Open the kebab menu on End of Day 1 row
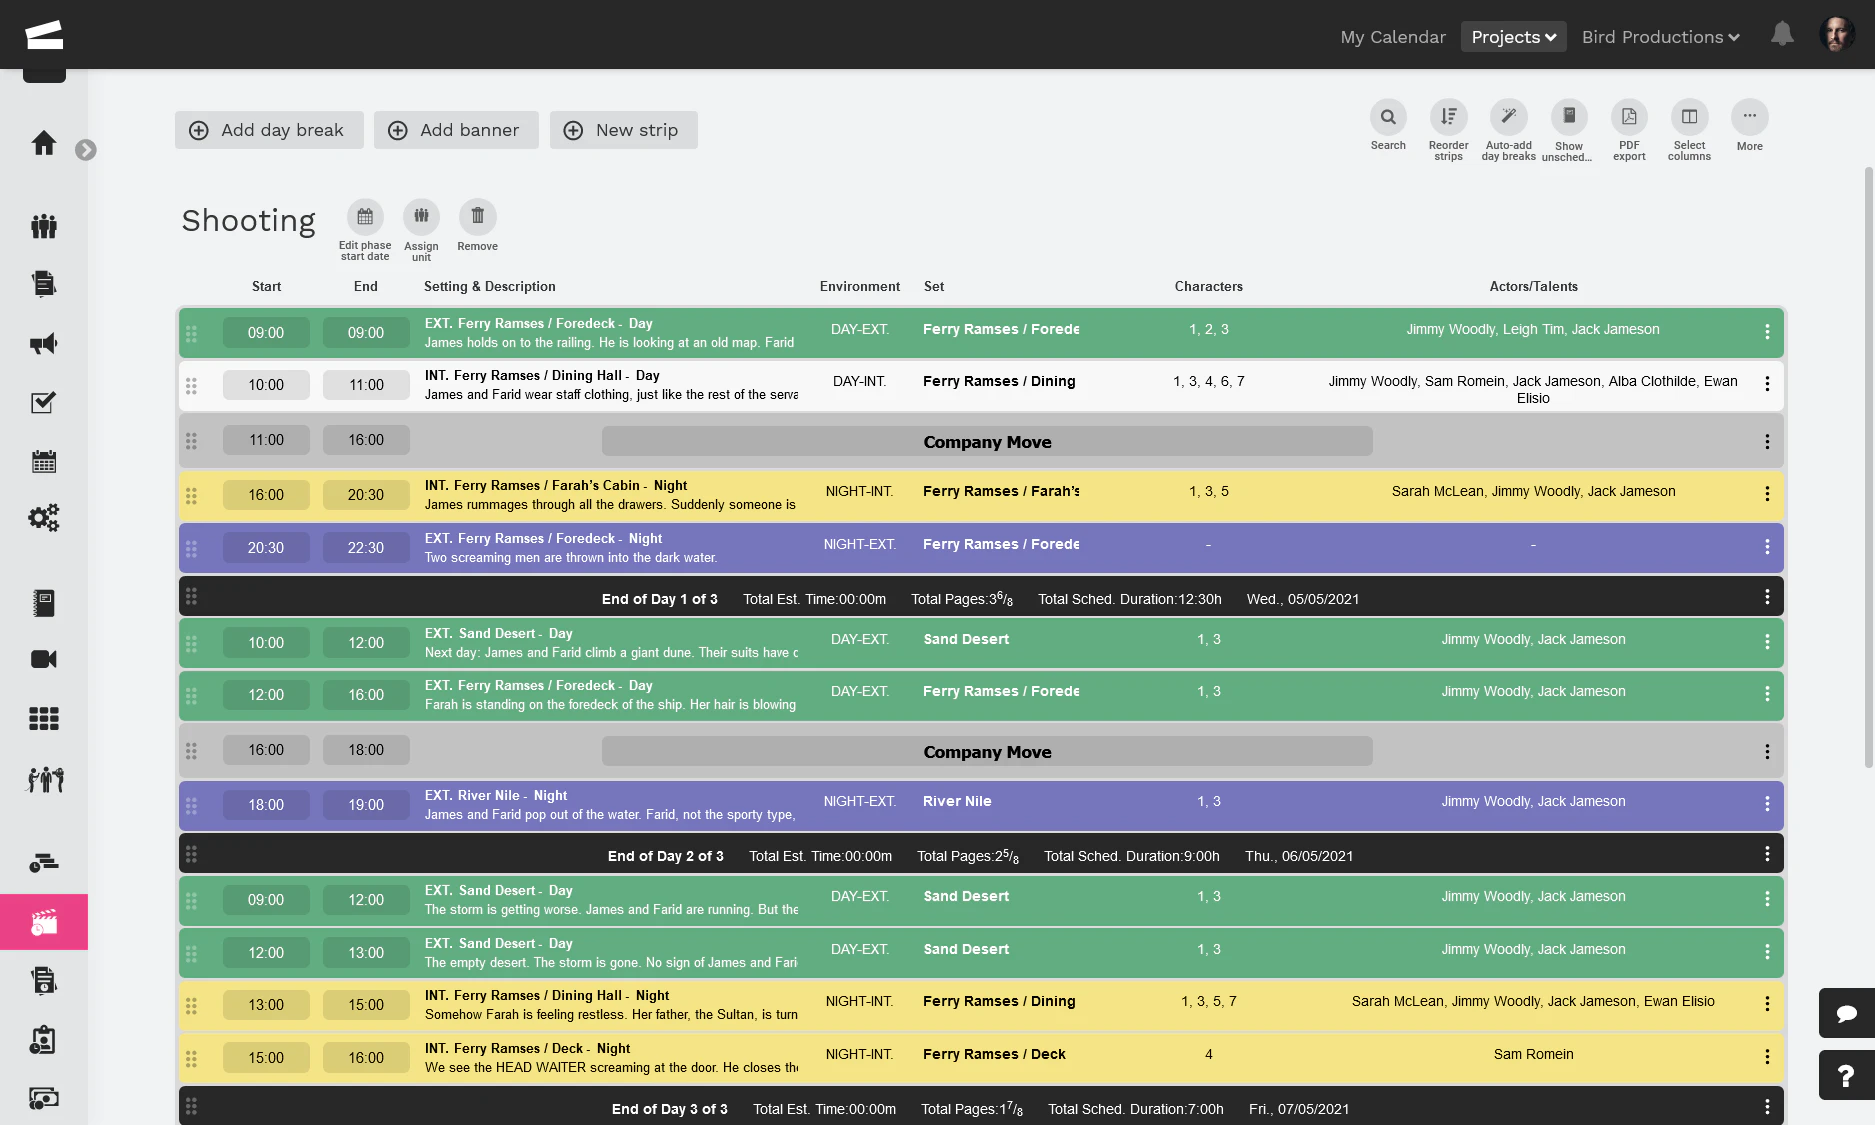 coord(1766,596)
